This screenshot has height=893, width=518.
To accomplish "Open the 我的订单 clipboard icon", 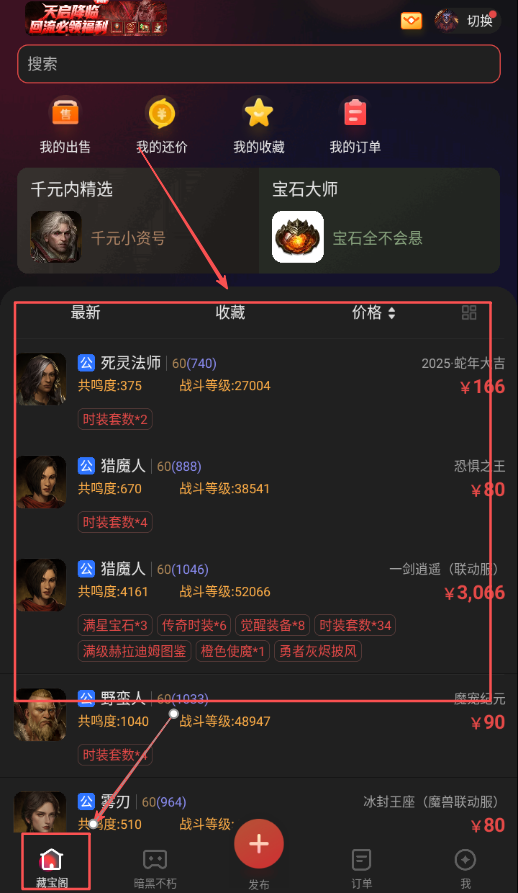I will click(355, 113).
